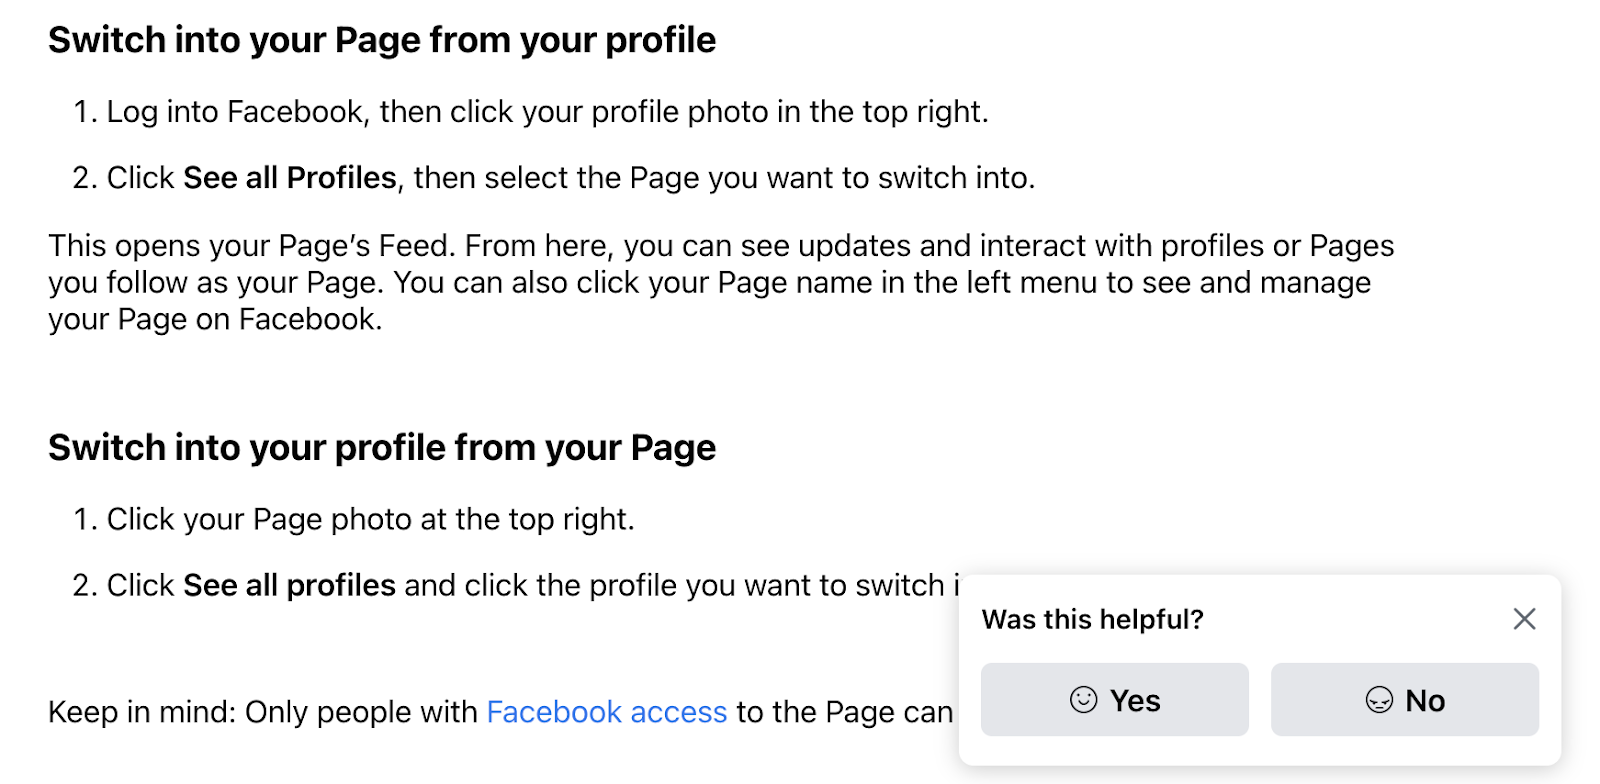
Task: Click bold 'See all Profiles' in first section
Action: coord(290,178)
